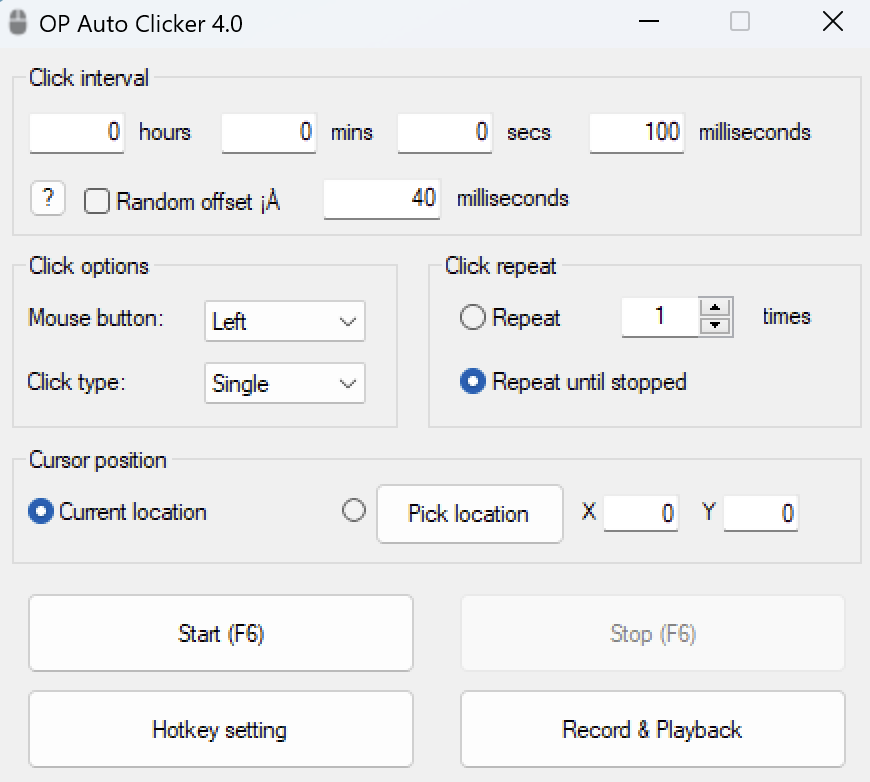The height and width of the screenshot is (782, 870).
Task: Increase repeat count with up arrow
Action: [x=715, y=307]
